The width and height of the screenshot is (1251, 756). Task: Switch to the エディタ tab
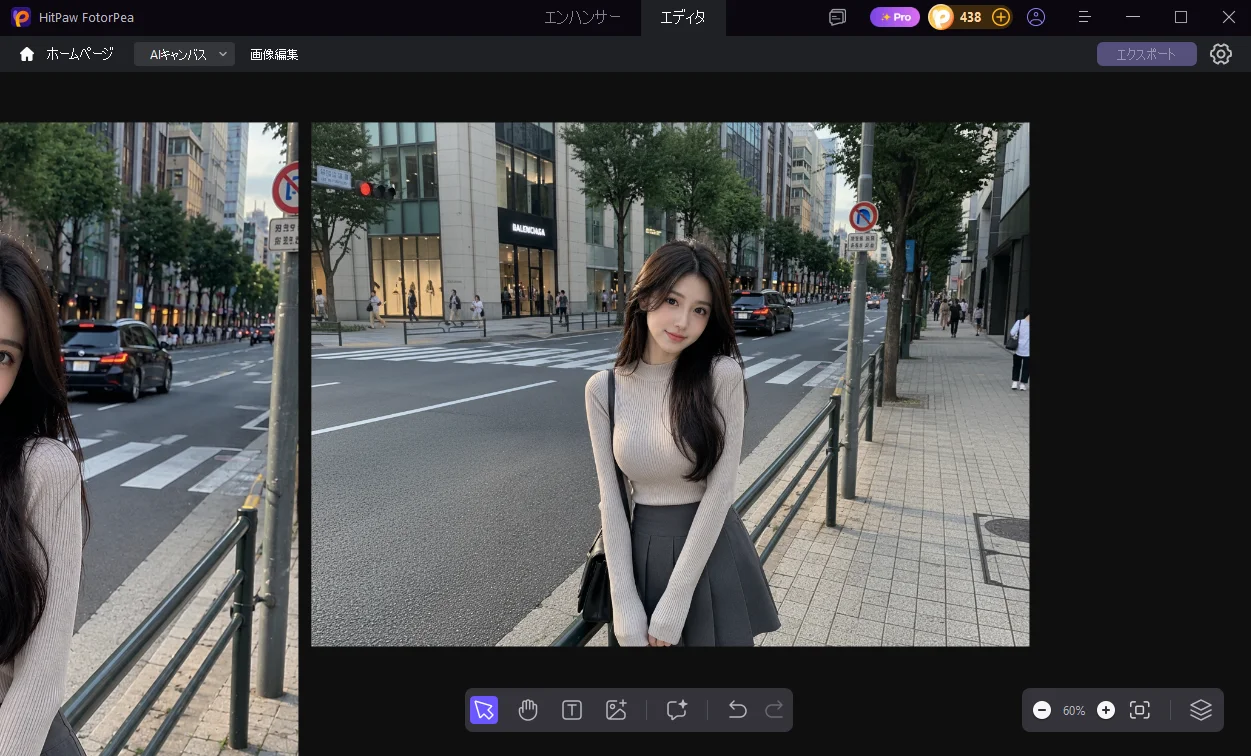pos(683,17)
